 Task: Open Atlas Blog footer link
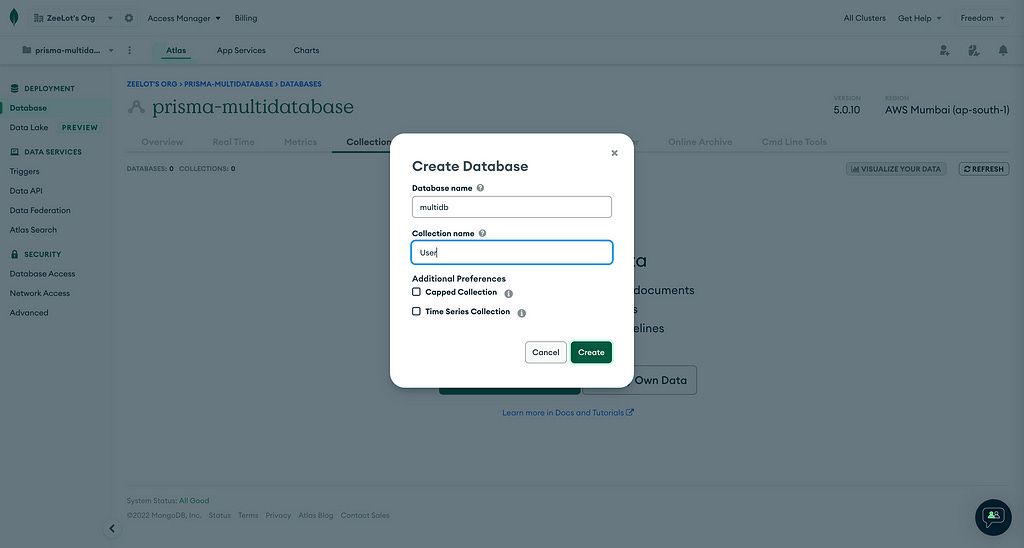click(315, 515)
